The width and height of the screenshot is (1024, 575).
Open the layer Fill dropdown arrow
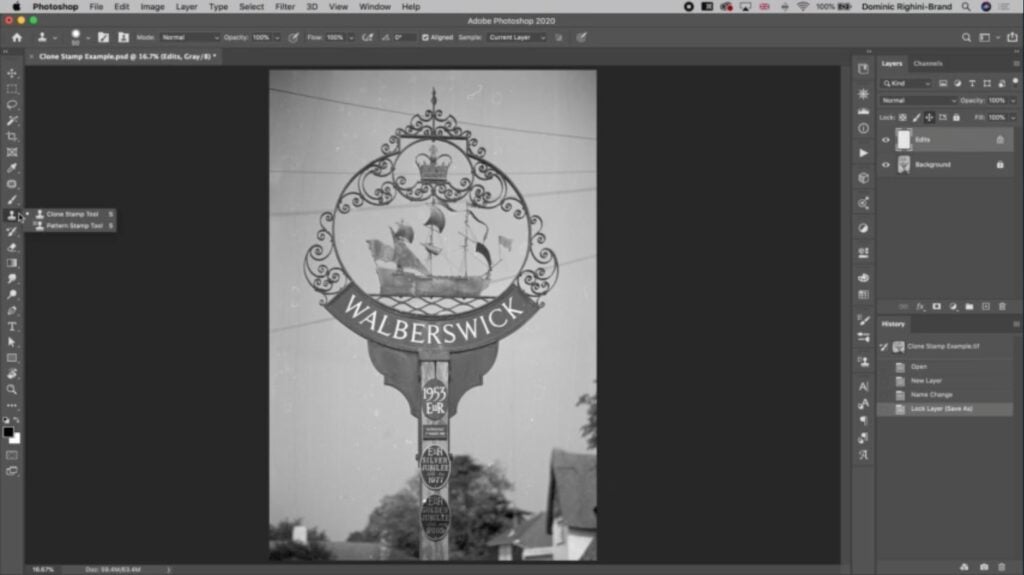(1013, 118)
